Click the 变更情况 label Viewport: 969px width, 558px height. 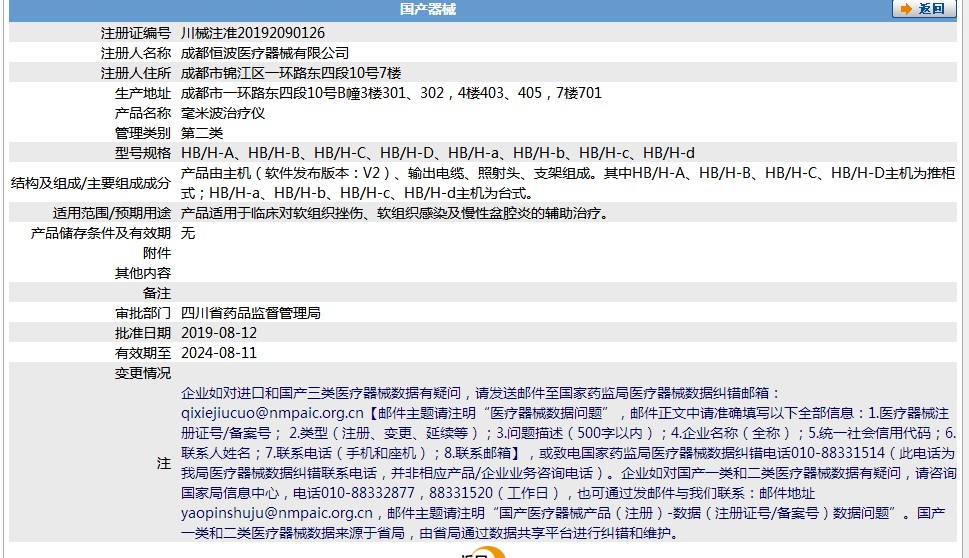click(143, 373)
